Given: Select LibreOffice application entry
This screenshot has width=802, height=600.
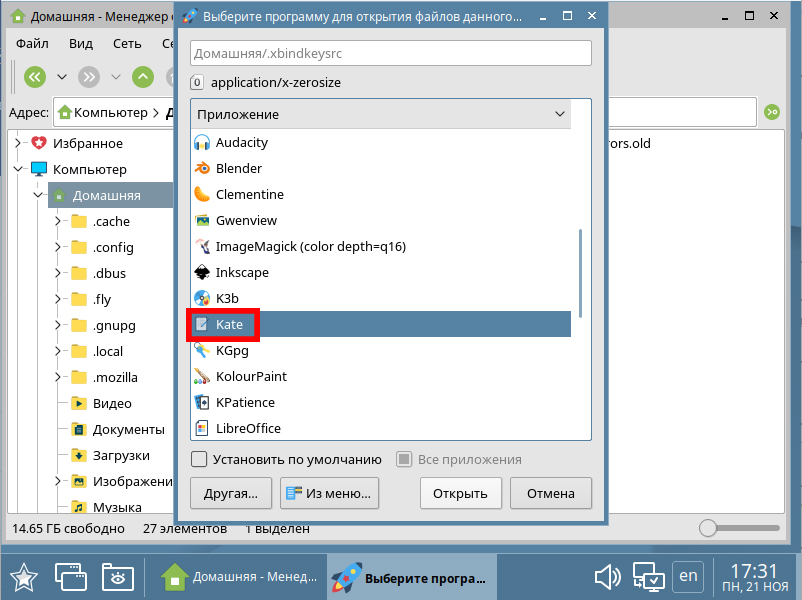Looking at the screenshot, I should [x=248, y=428].
